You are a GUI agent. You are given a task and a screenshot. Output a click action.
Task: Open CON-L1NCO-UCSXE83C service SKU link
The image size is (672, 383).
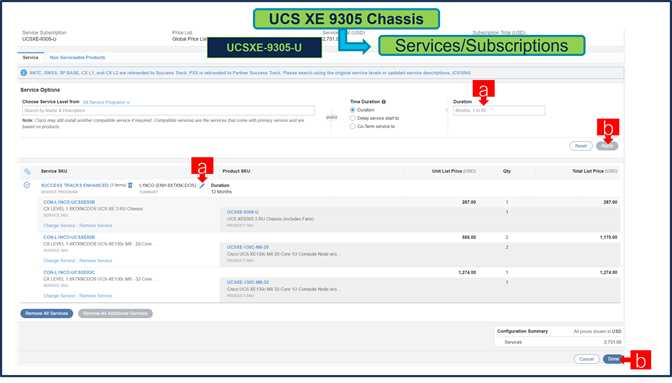click(69, 272)
